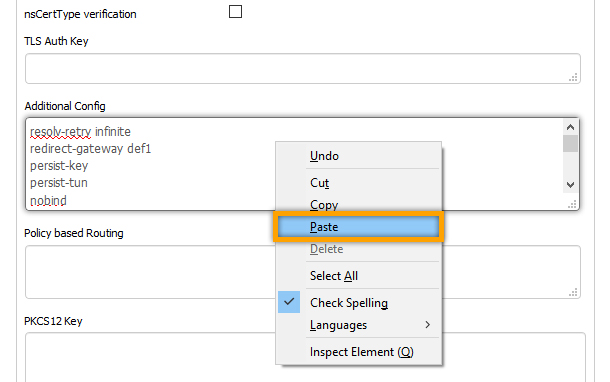Click the Additional Config scrollbar down arrow
The image size is (610, 382).
570,185
